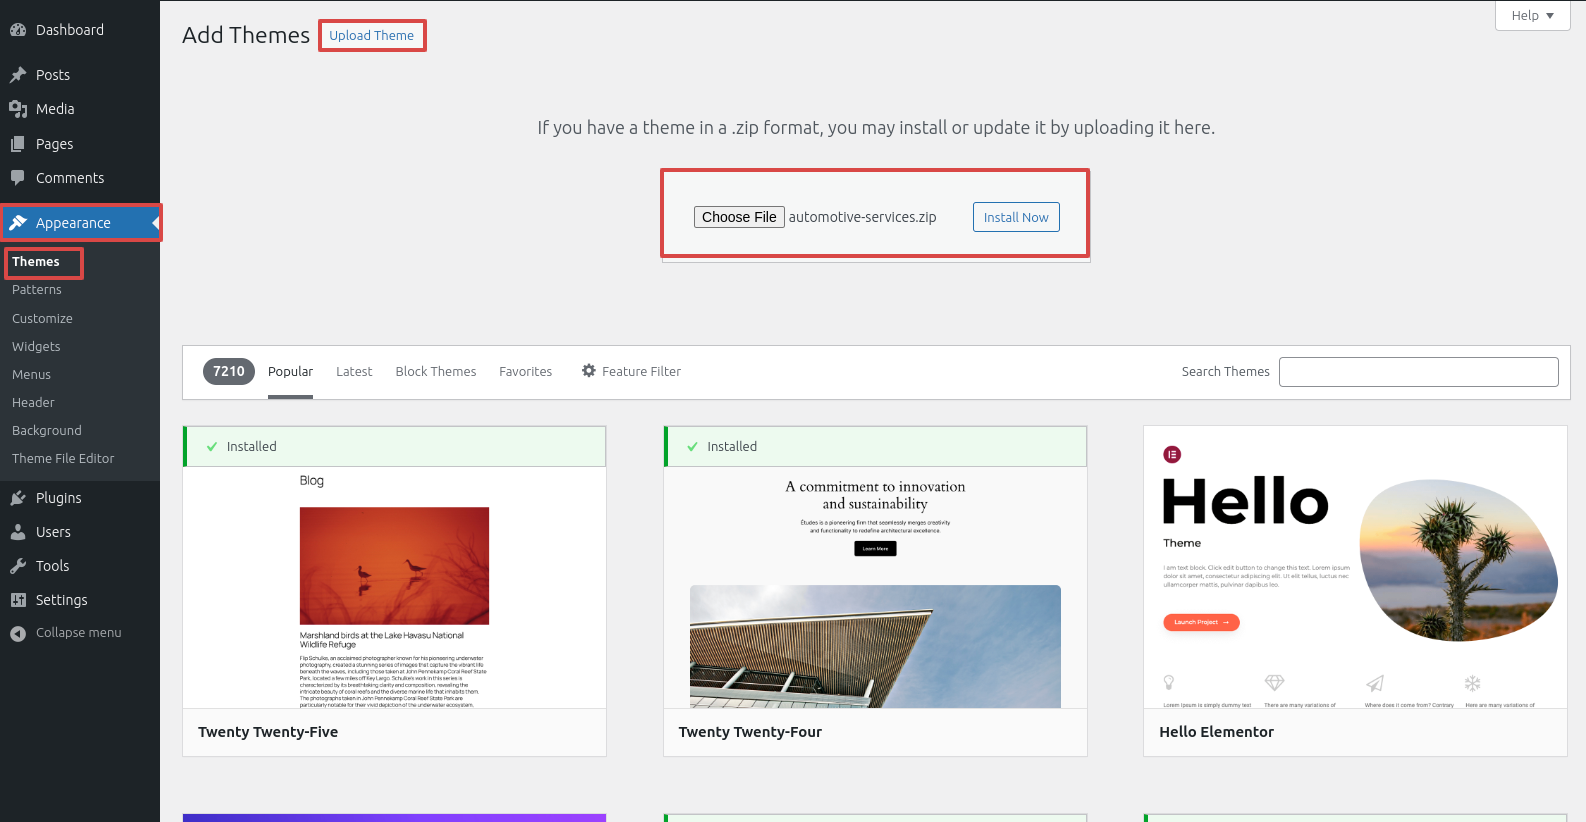The width and height of the screenshot is (1586, 822).
Task: Click the Hello Elementor theme name
Action: click(1216, 732)
